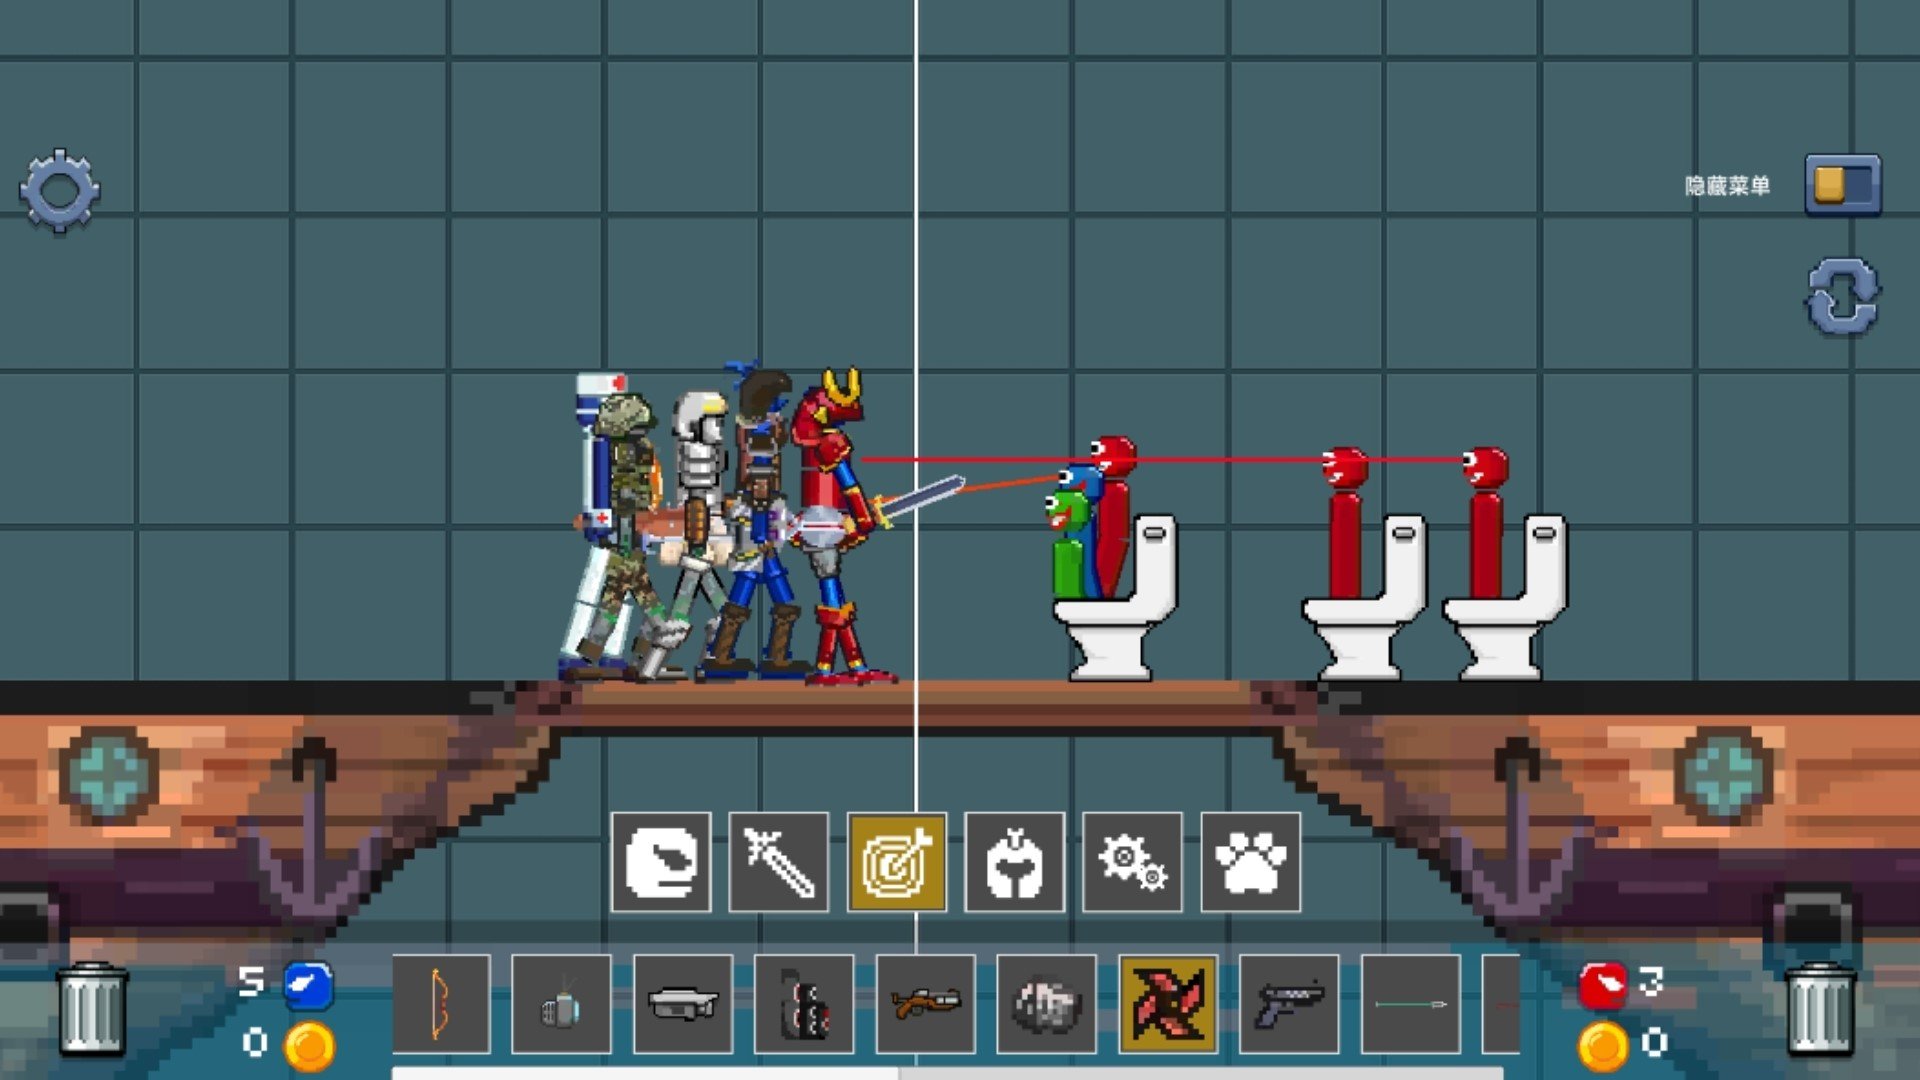Screen dimensions: 1920x1080
Task: Switch to the sword melee weapons tab
Action: click(x=779, y=862)
